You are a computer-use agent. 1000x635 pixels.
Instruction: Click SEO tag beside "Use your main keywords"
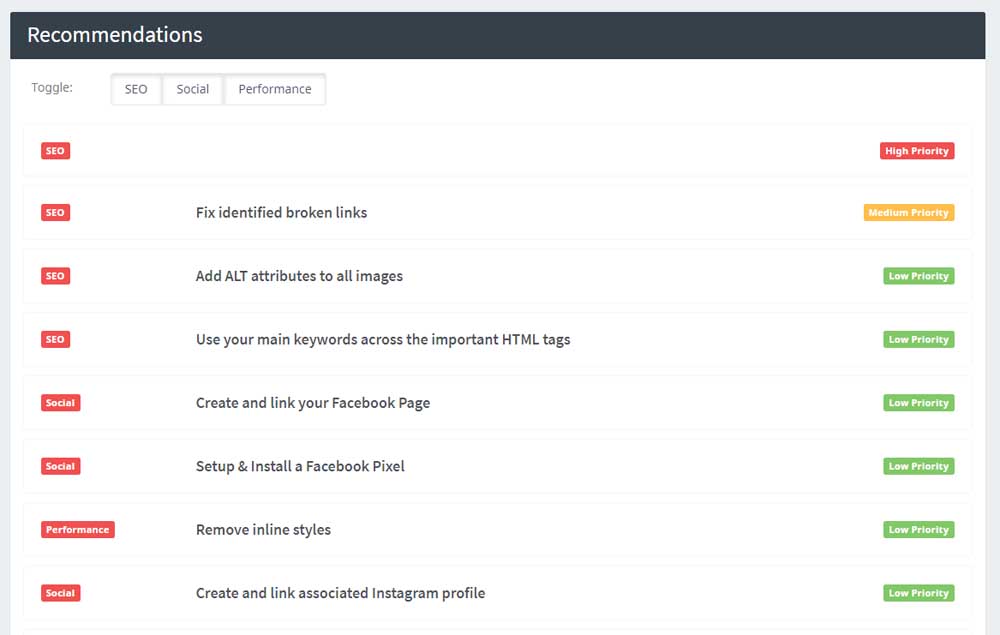click(x=55, y=339)
